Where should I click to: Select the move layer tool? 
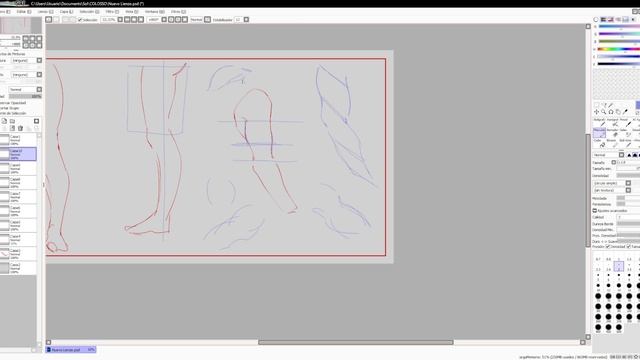click(x=596, y=112)
